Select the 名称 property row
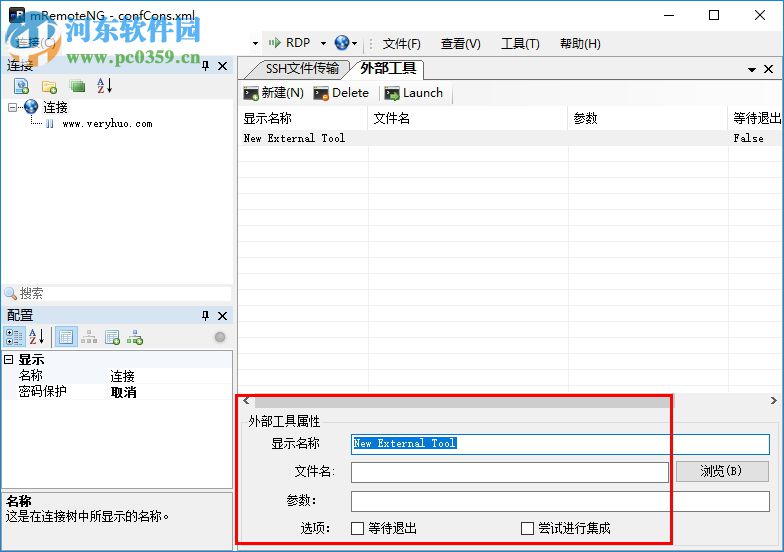 point(118,376)
